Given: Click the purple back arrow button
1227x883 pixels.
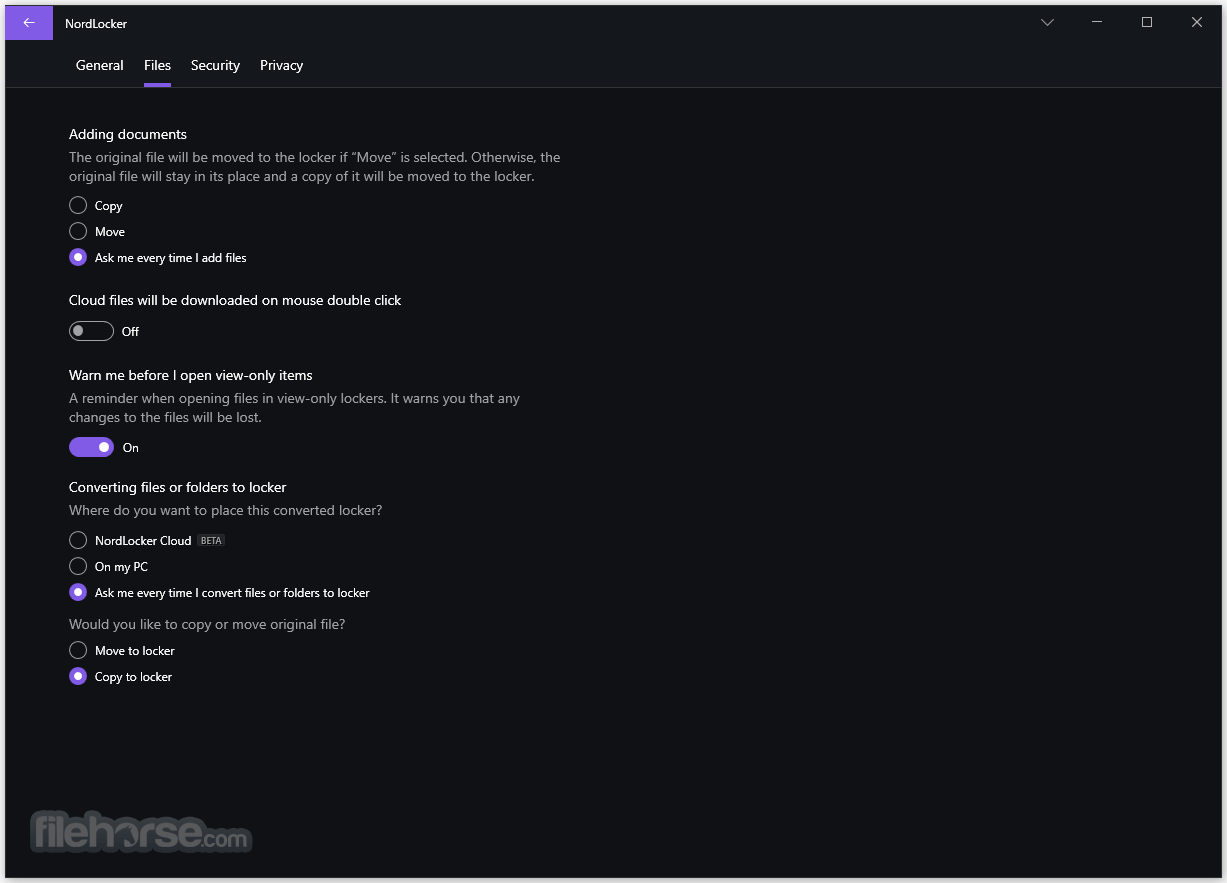Looking at the screenshot, I should pyautogui.click(x=29, y=22).
